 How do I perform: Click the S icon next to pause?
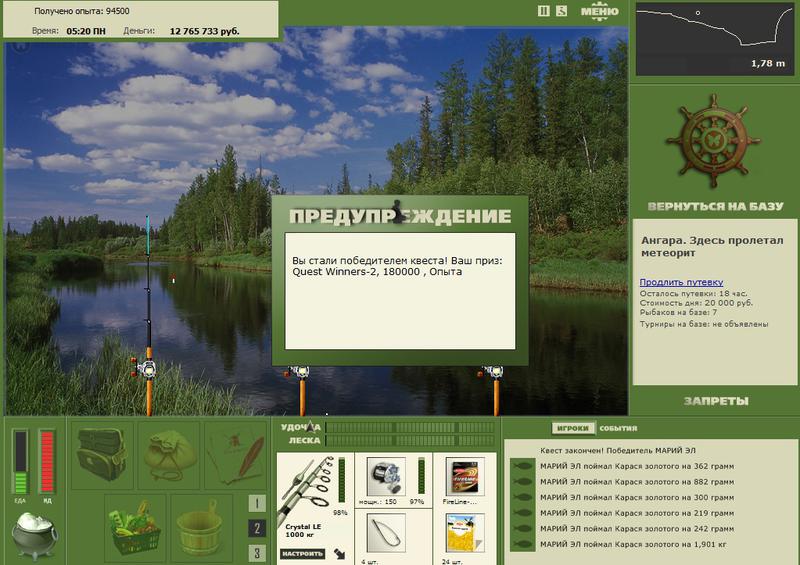[x=561, y=11]
